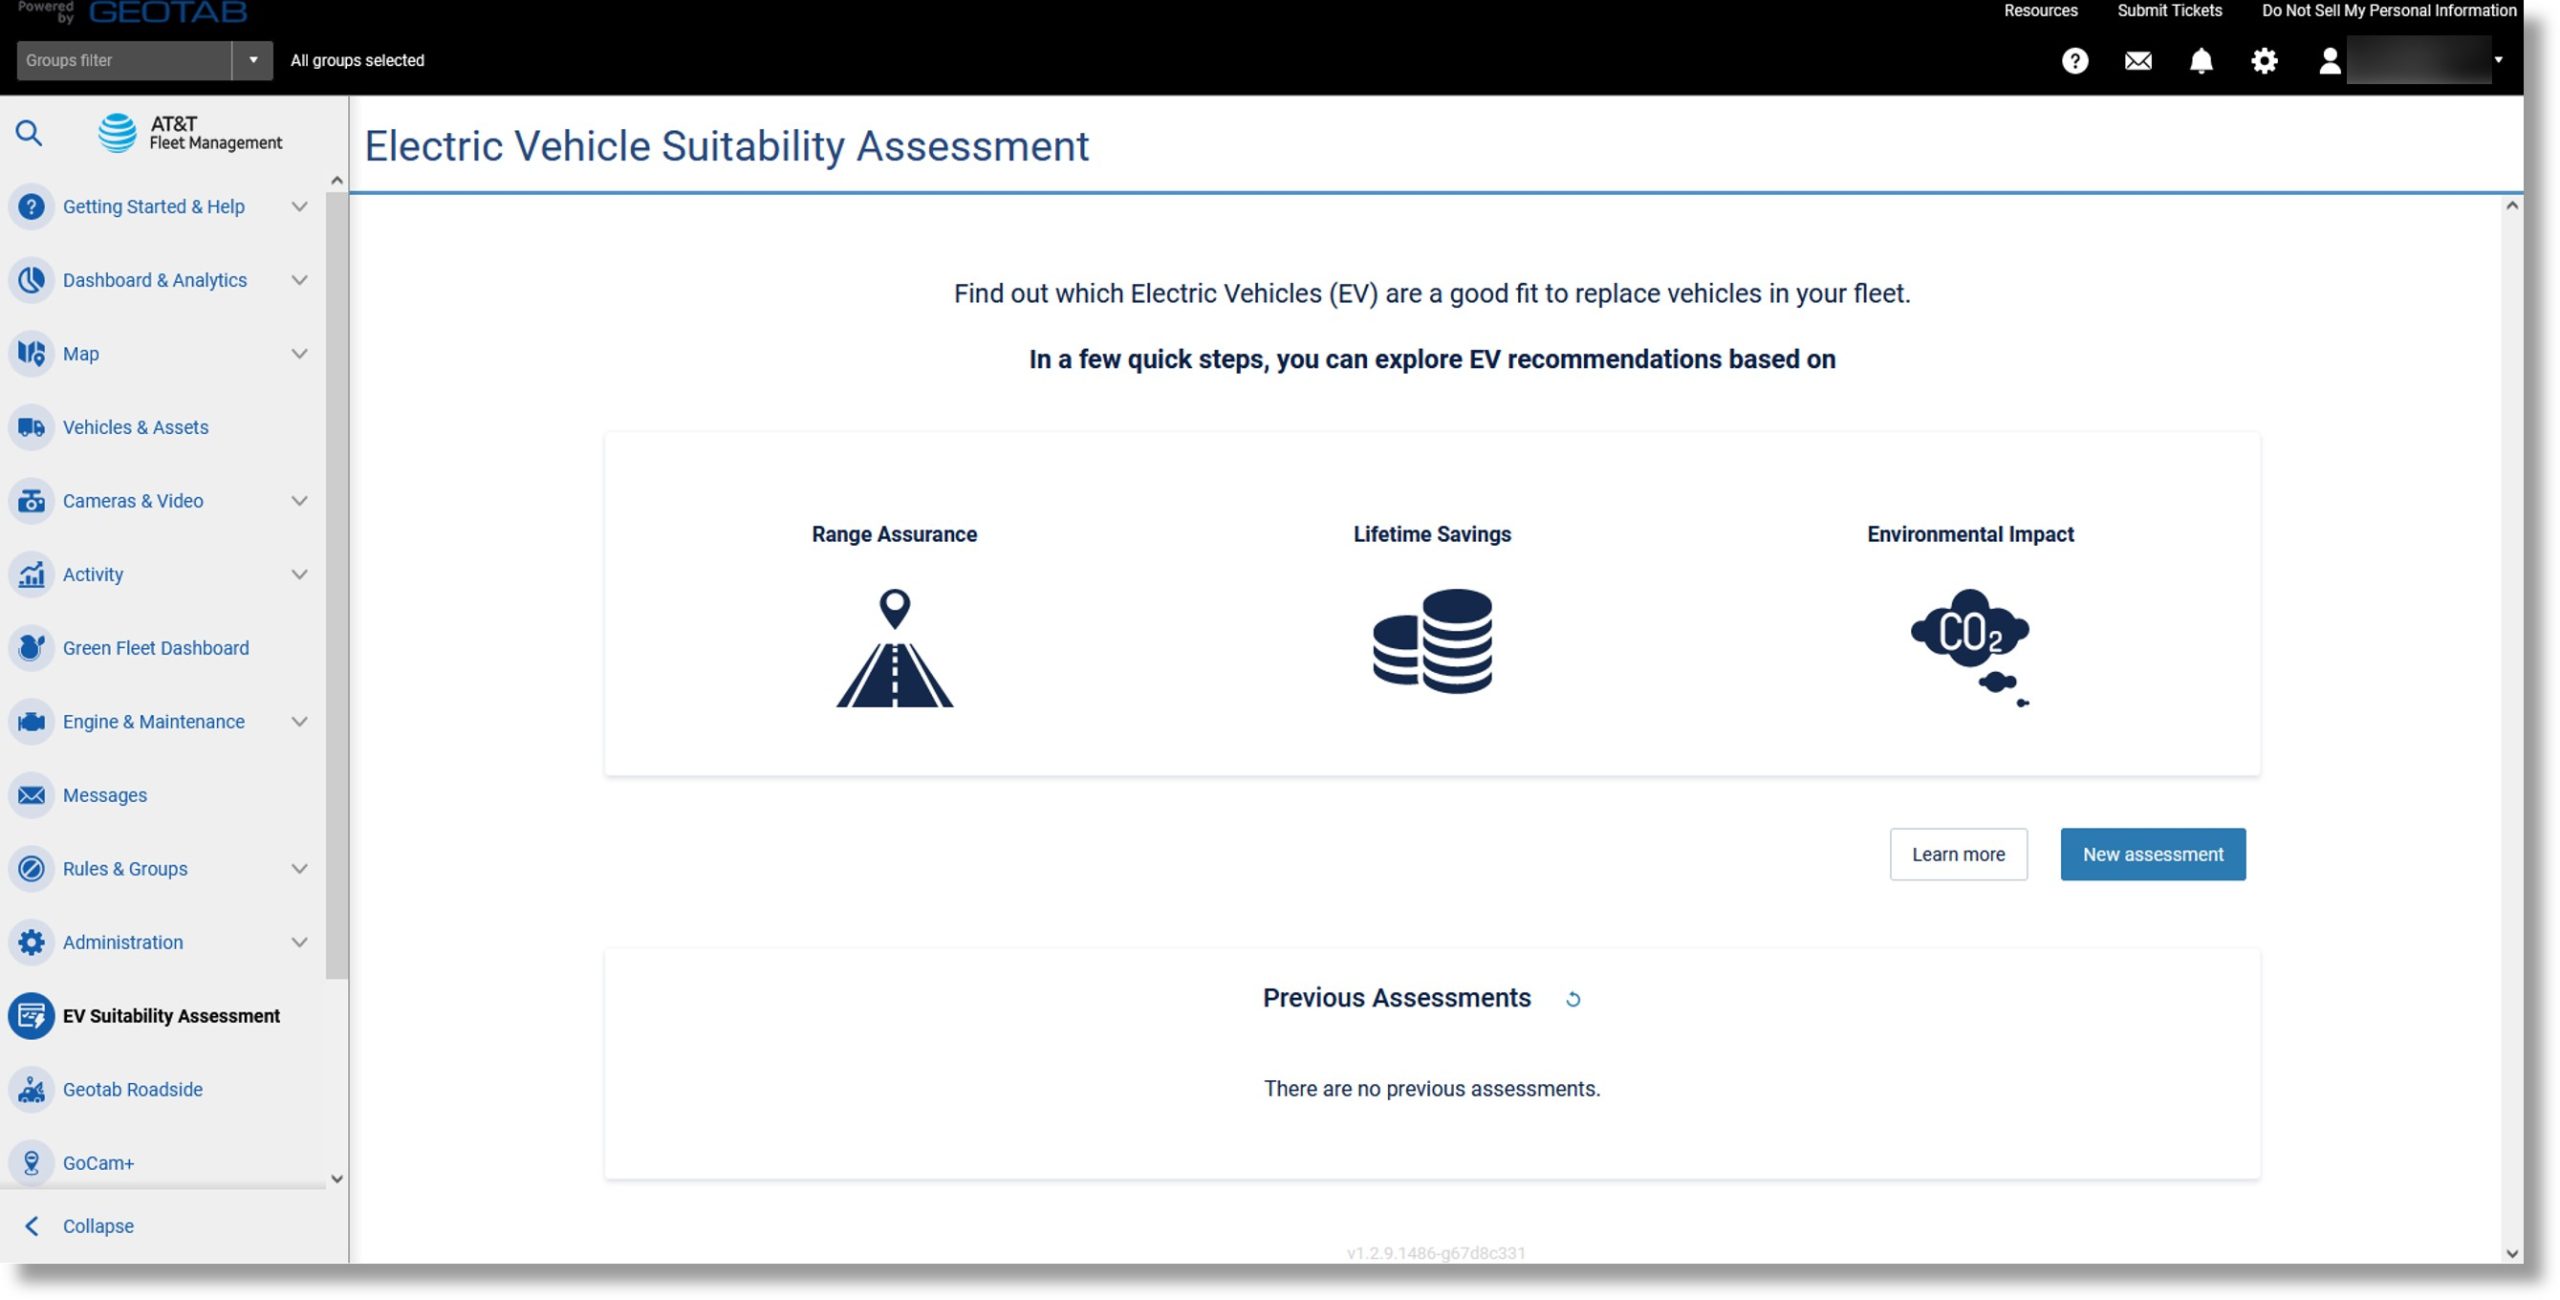Click the Range Assurance road icon
Screen dimensions: 2560x1300
coord(894,647)
